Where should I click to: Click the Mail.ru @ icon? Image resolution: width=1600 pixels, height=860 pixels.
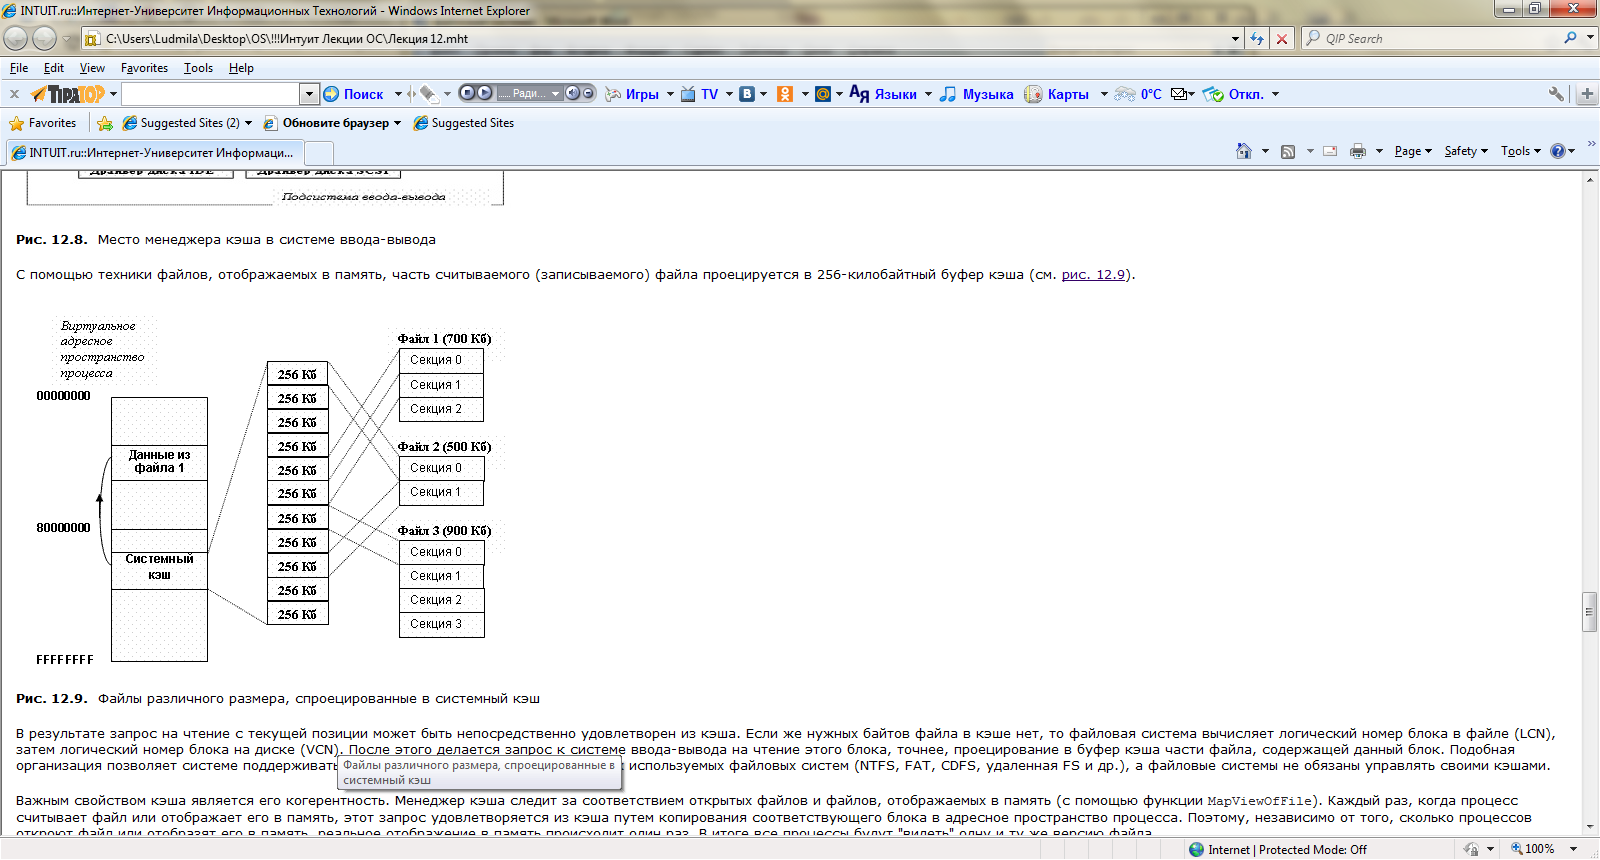(x=823, y=94)
